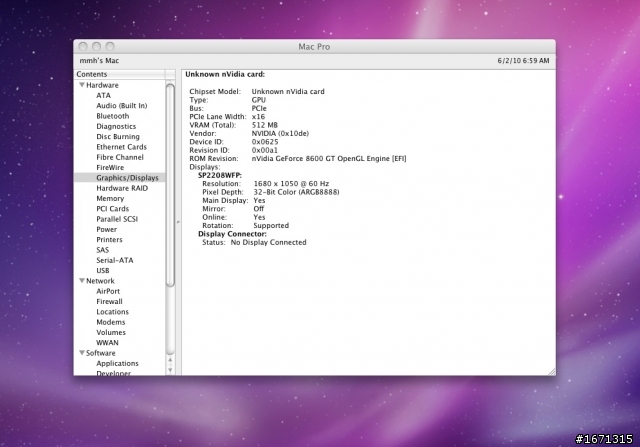Open Locations network entry

(112, 312)
